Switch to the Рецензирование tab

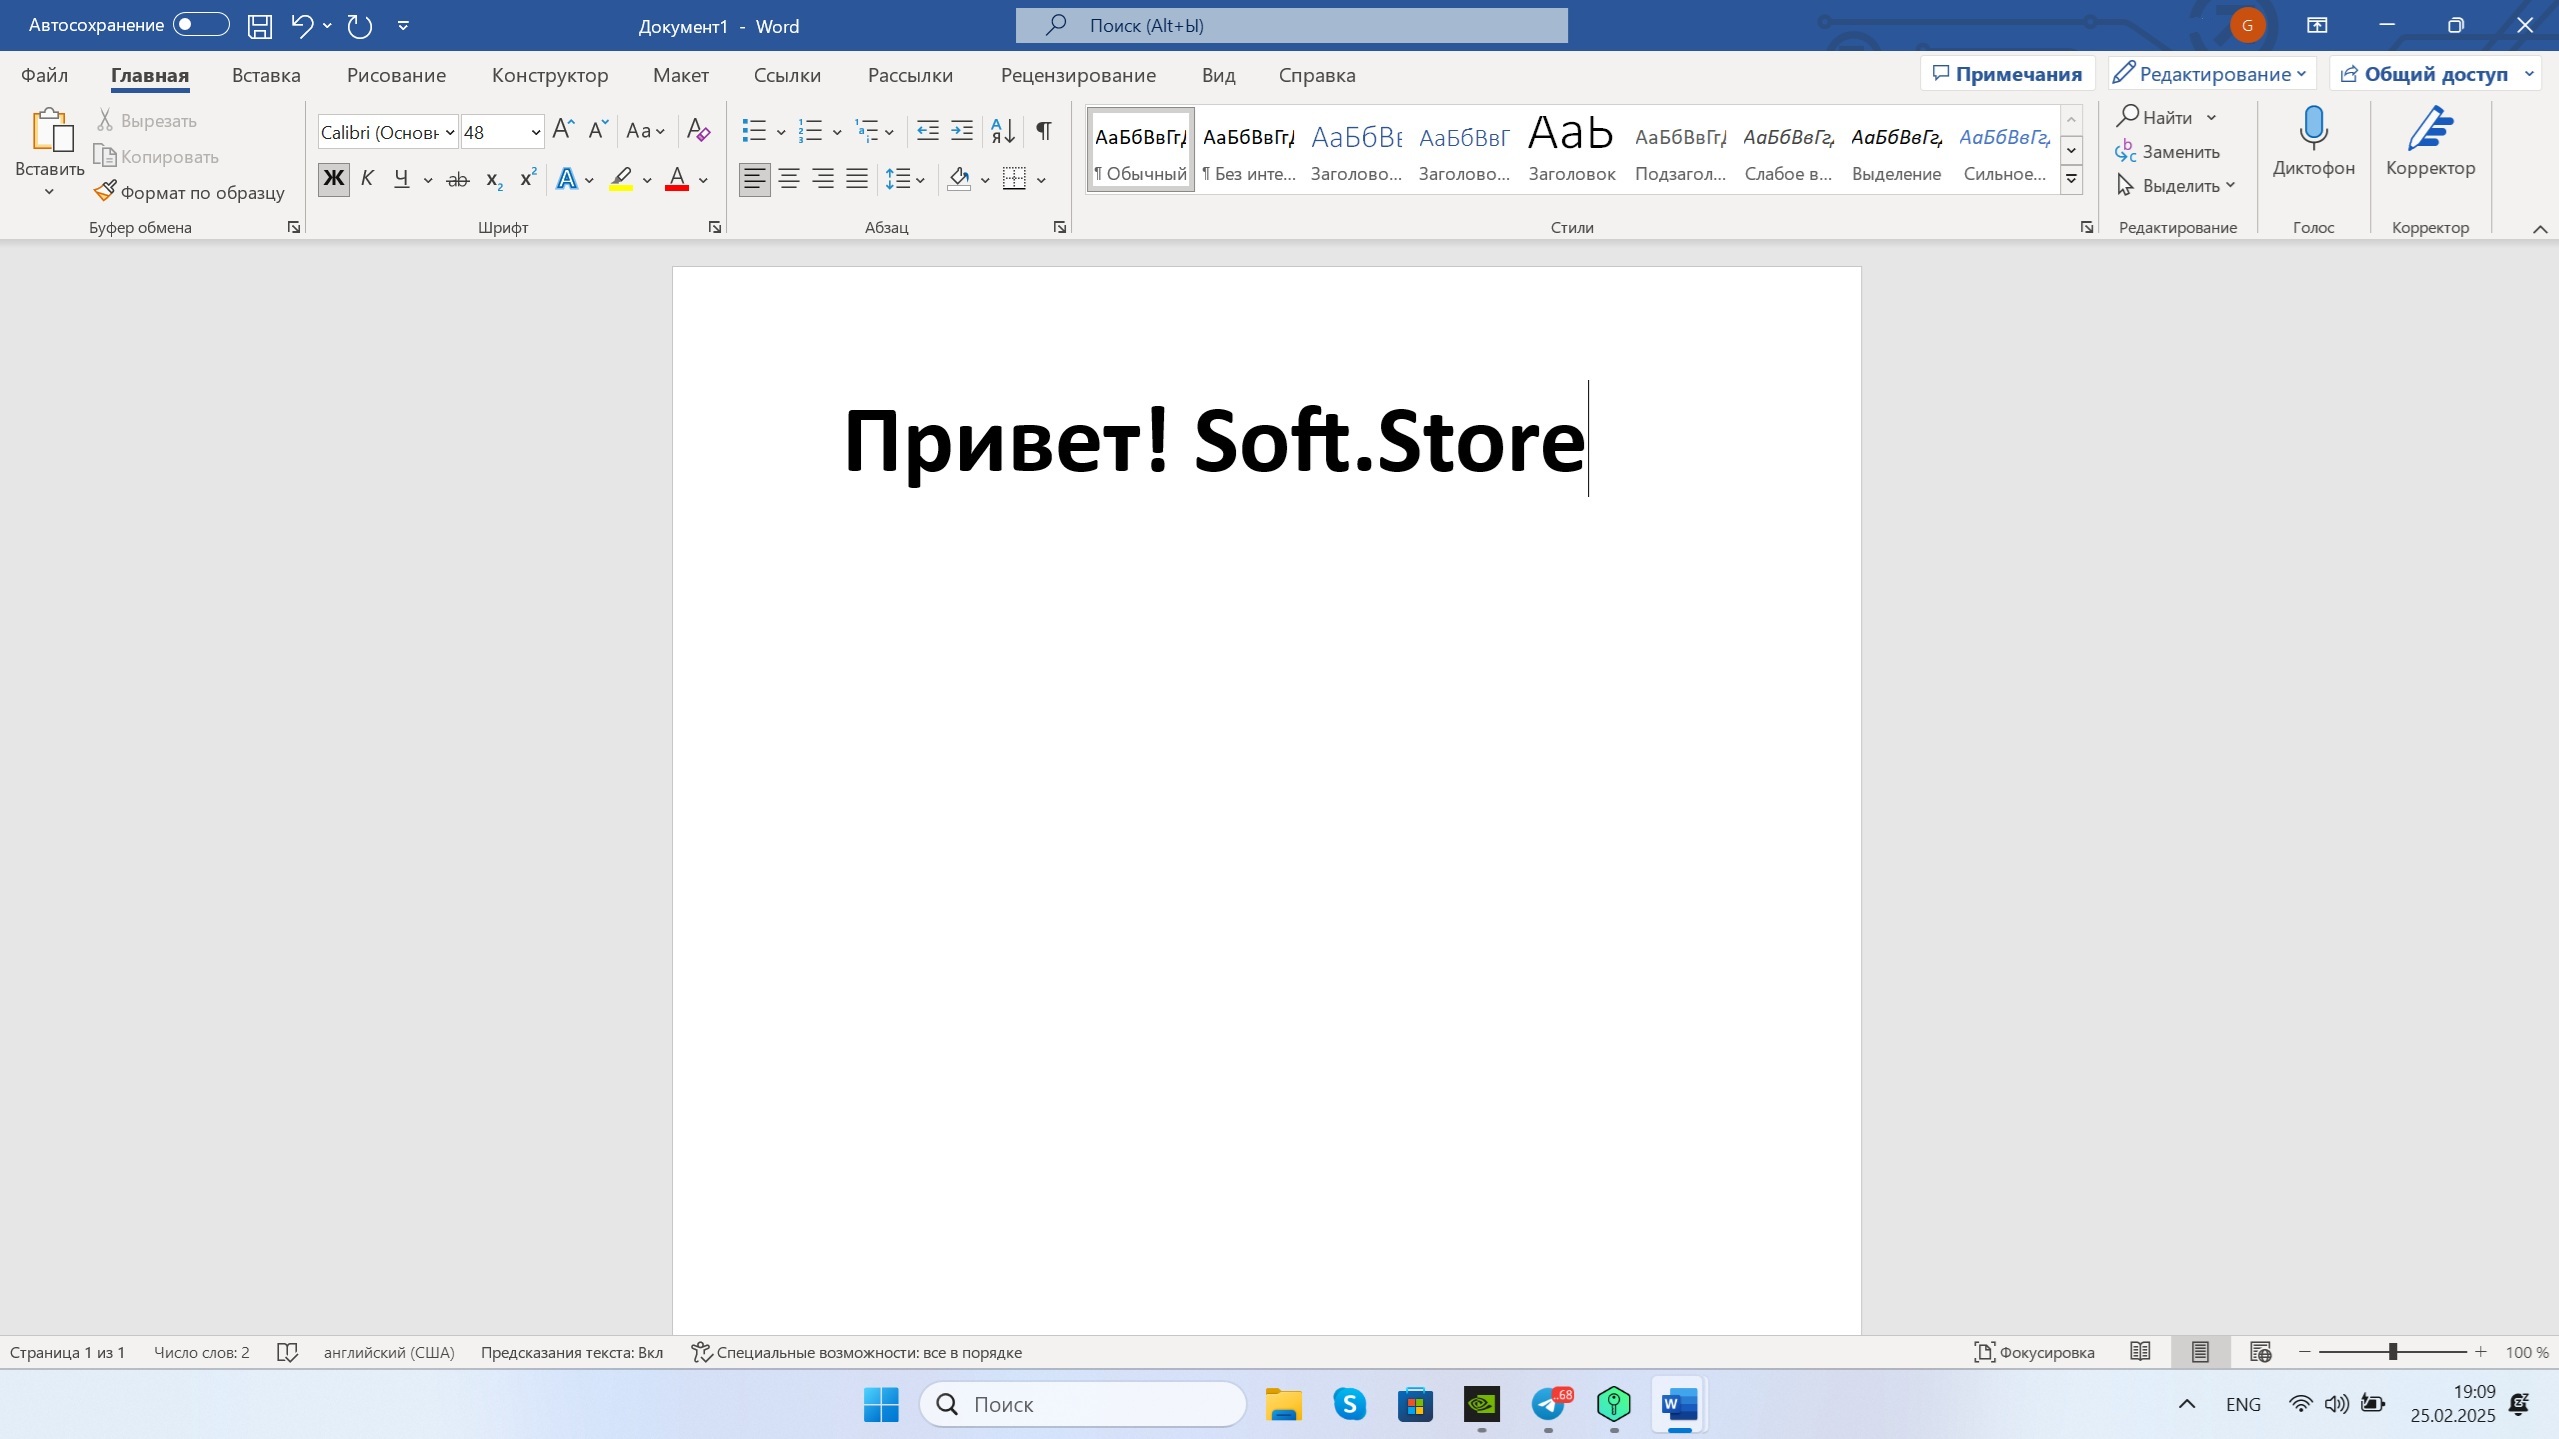tap(1078, 75)
